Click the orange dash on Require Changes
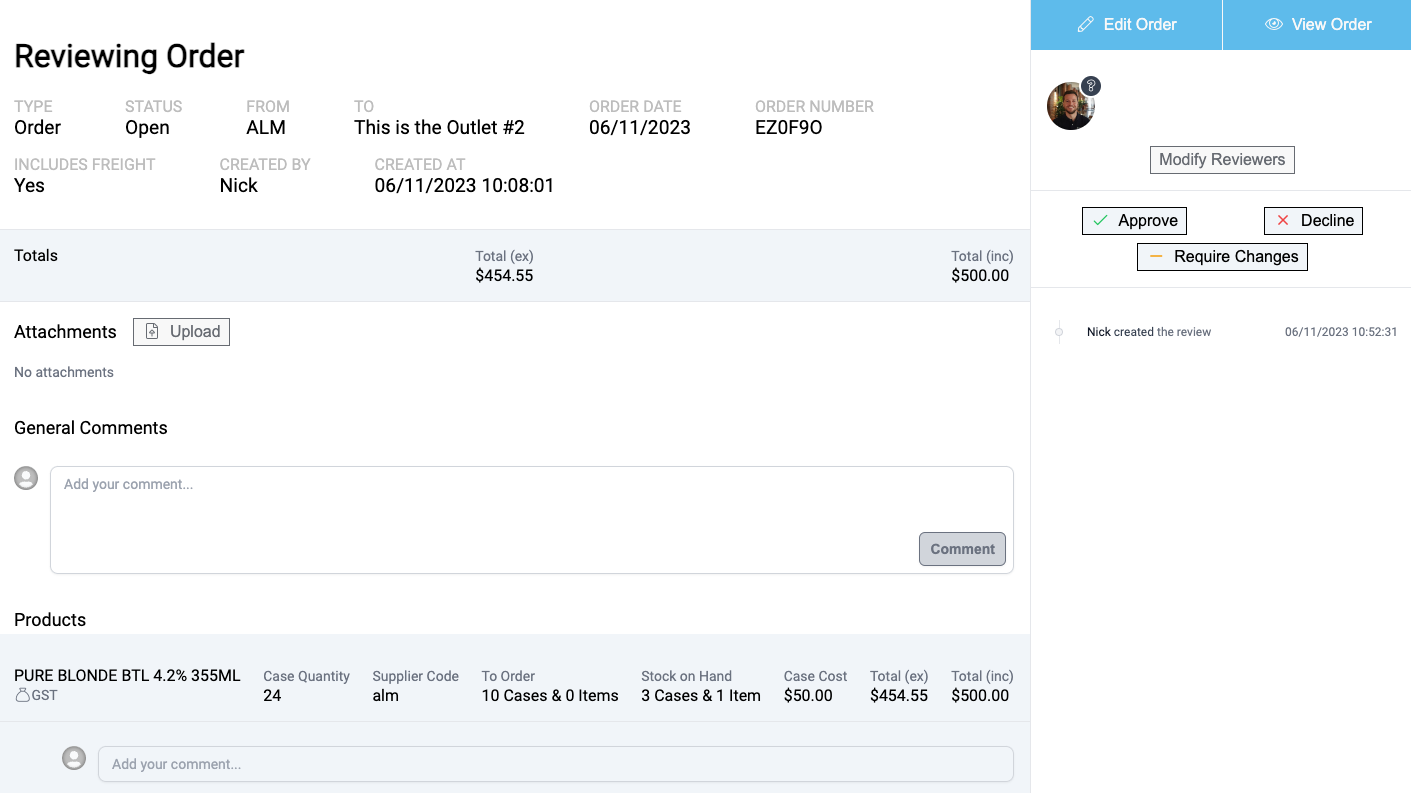 1156,256
